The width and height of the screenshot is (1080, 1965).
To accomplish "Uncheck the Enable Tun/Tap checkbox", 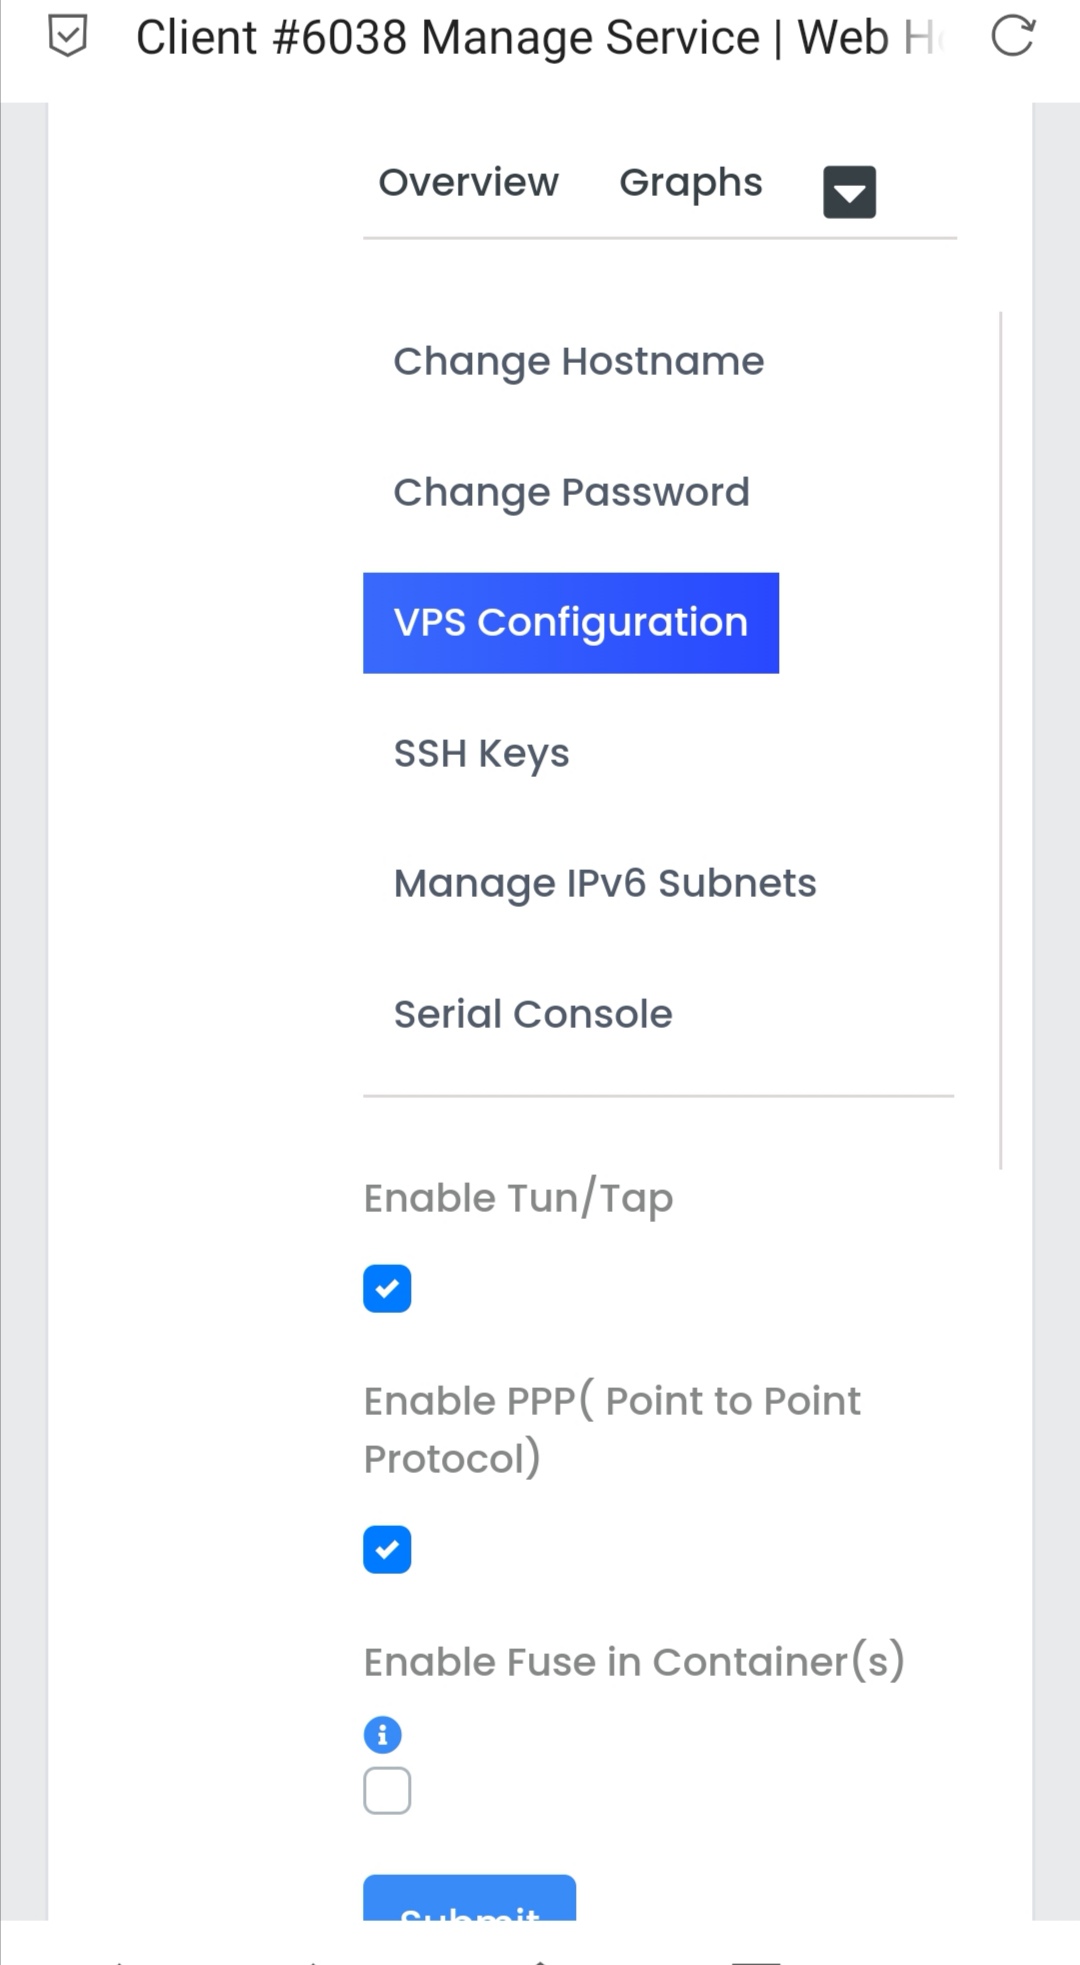I will tap(387, 1289).
